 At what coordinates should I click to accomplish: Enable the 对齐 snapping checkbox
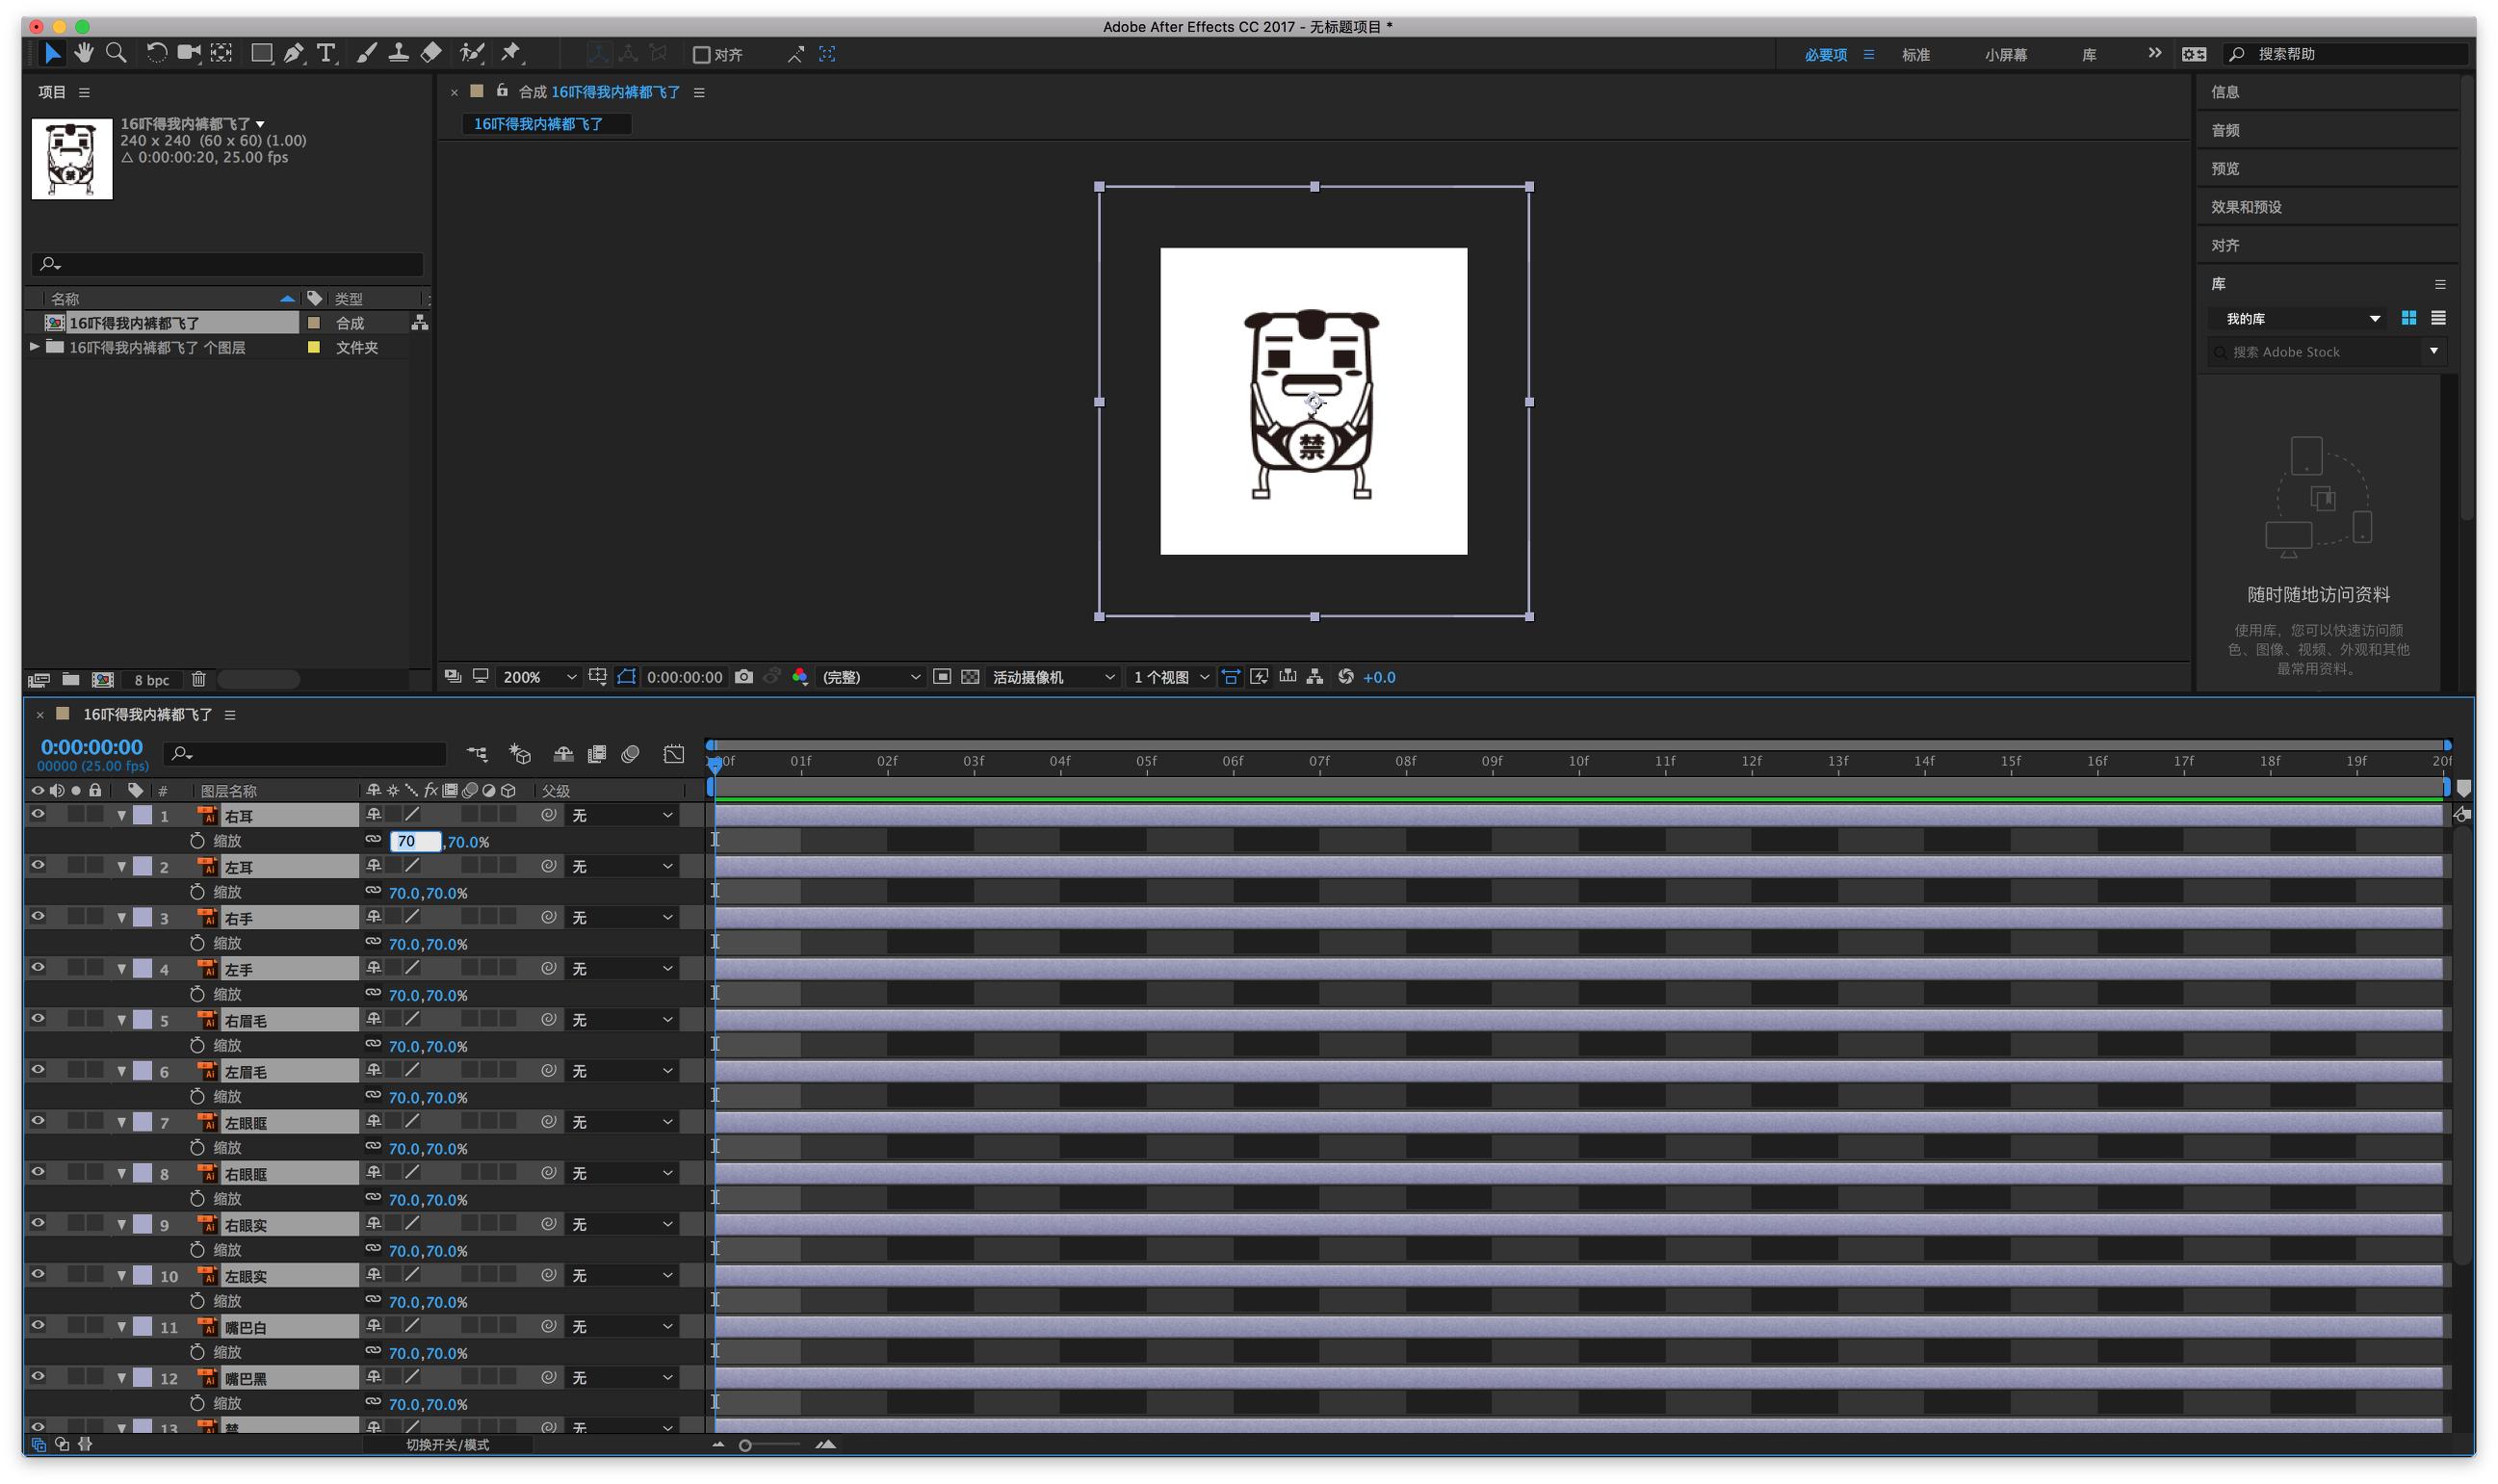tap(702, 55)
